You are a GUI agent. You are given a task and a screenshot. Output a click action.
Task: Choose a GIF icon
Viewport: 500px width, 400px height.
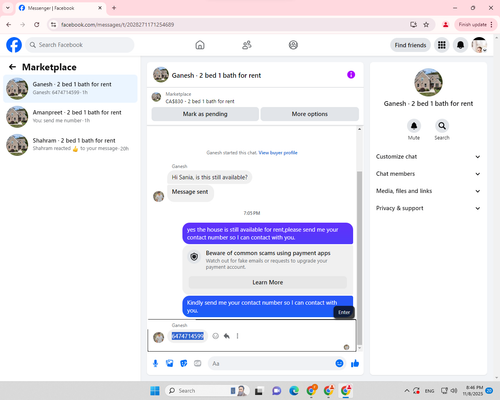click(198, 363)
